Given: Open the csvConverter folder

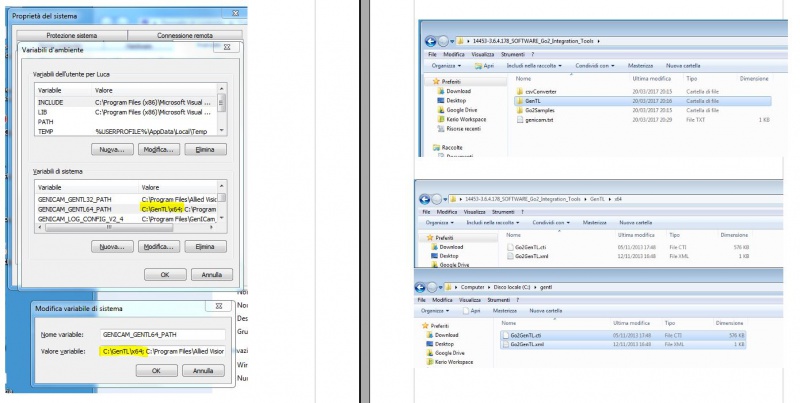Looking at the screenshot, I should (541, 92).
